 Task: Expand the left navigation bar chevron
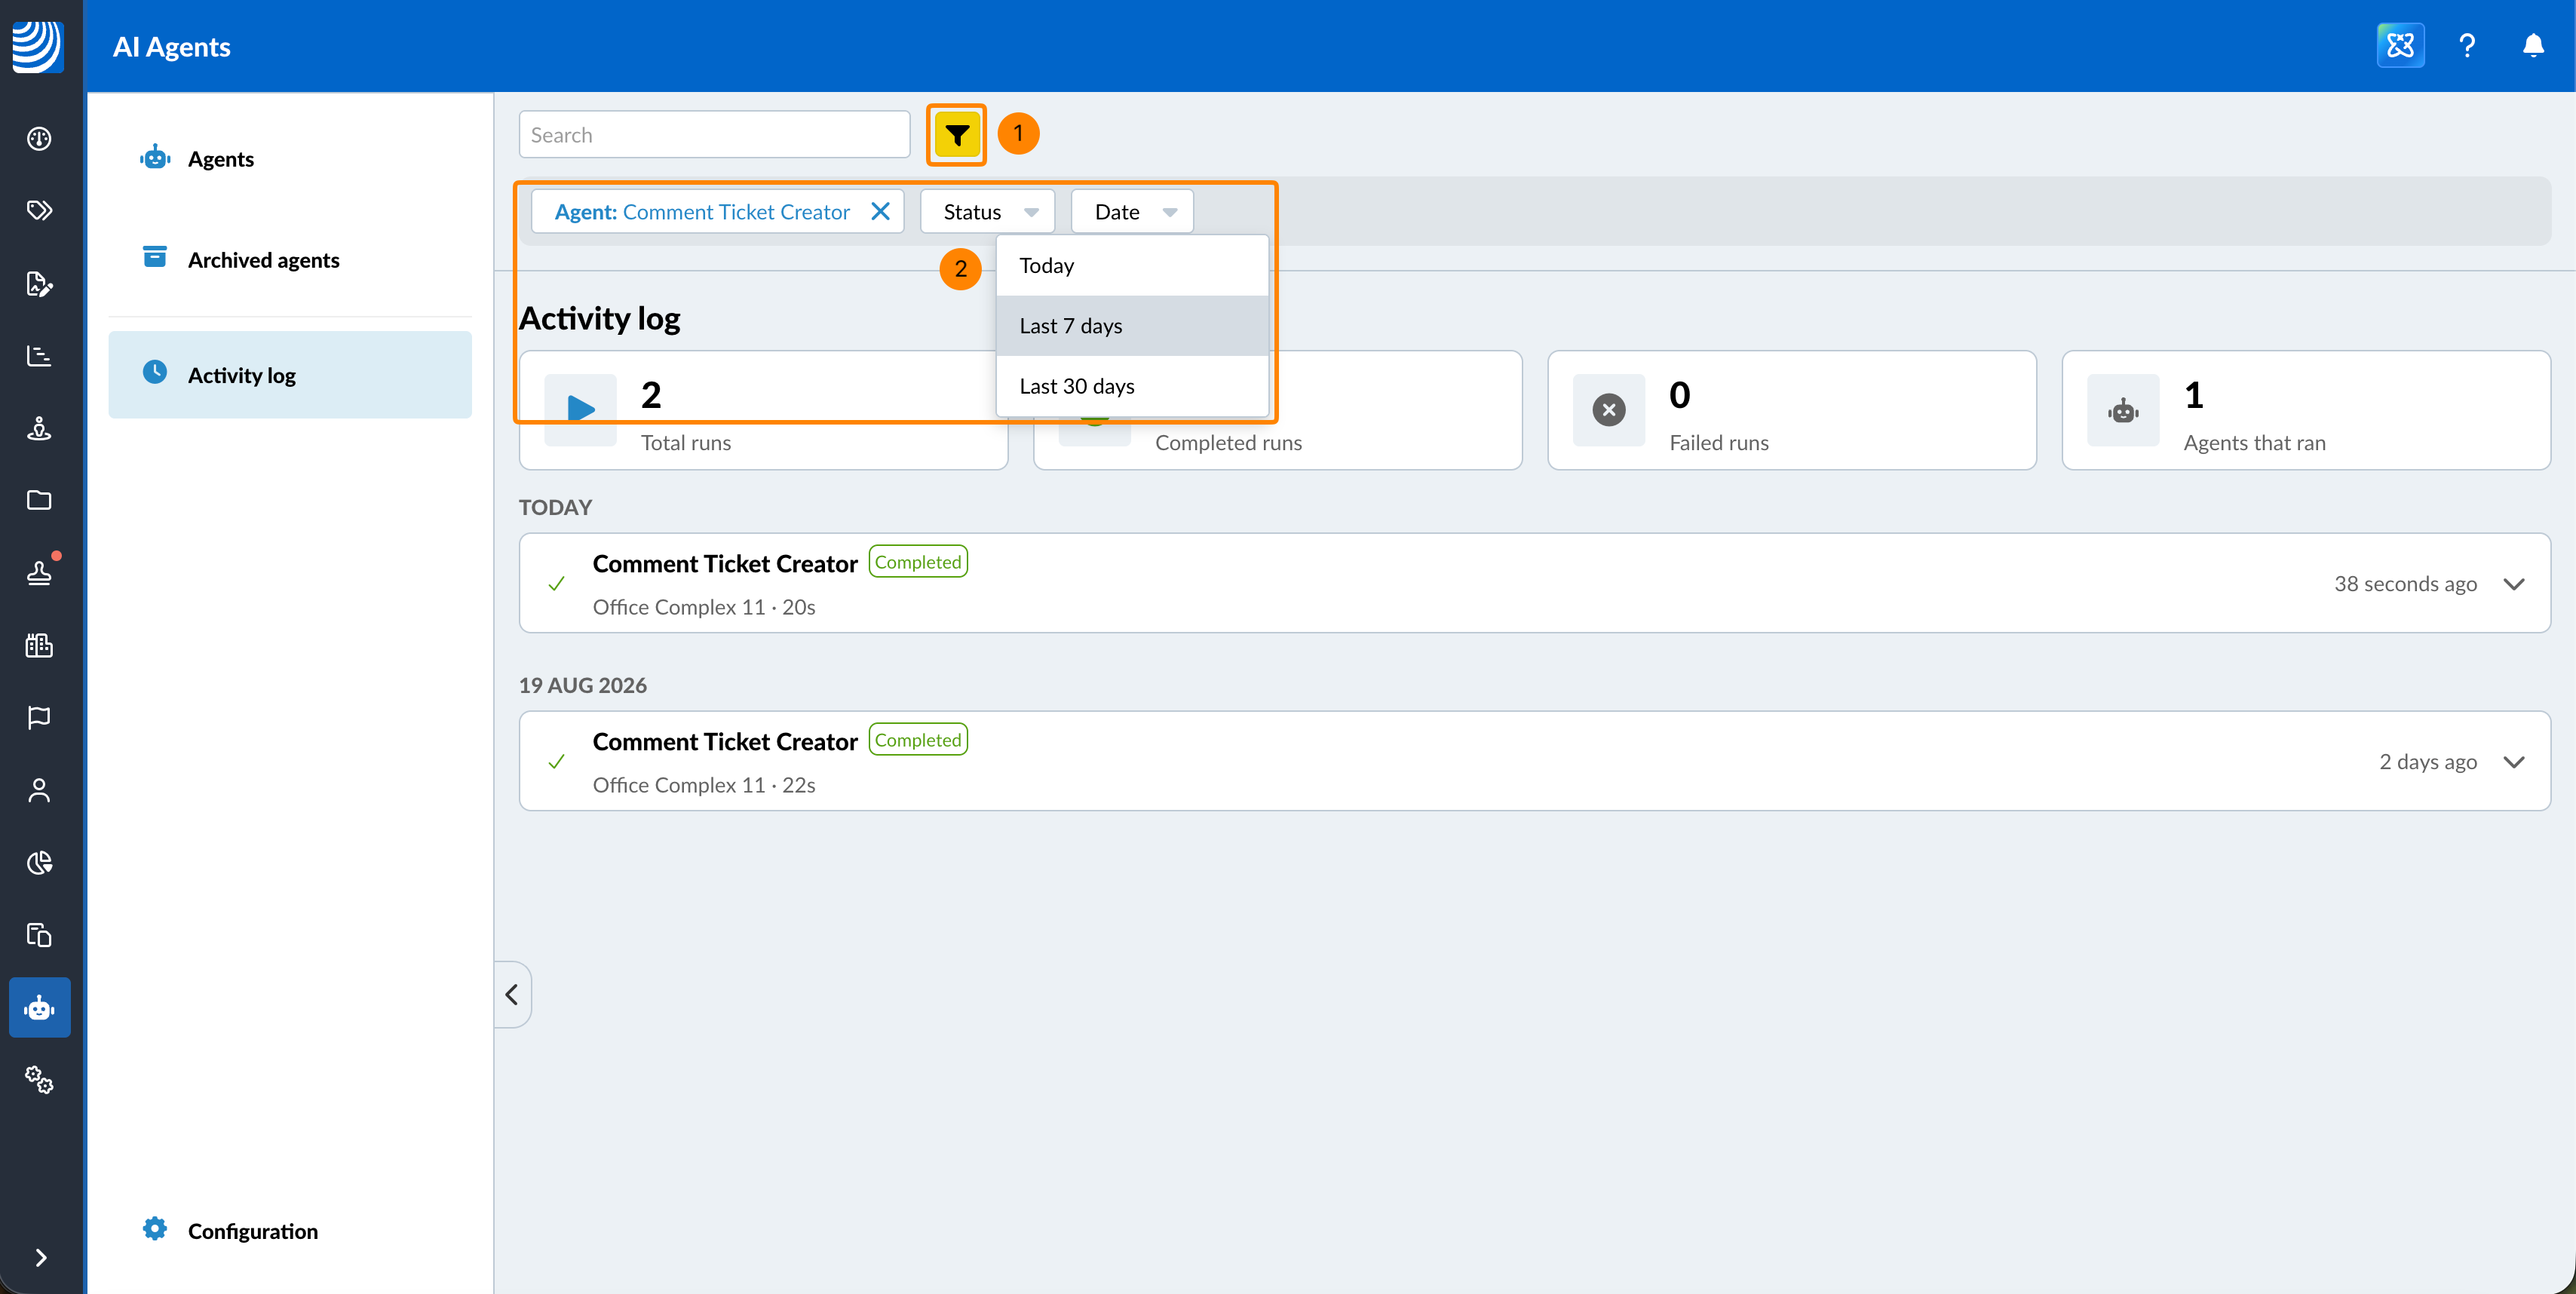tap(40, 1257)
